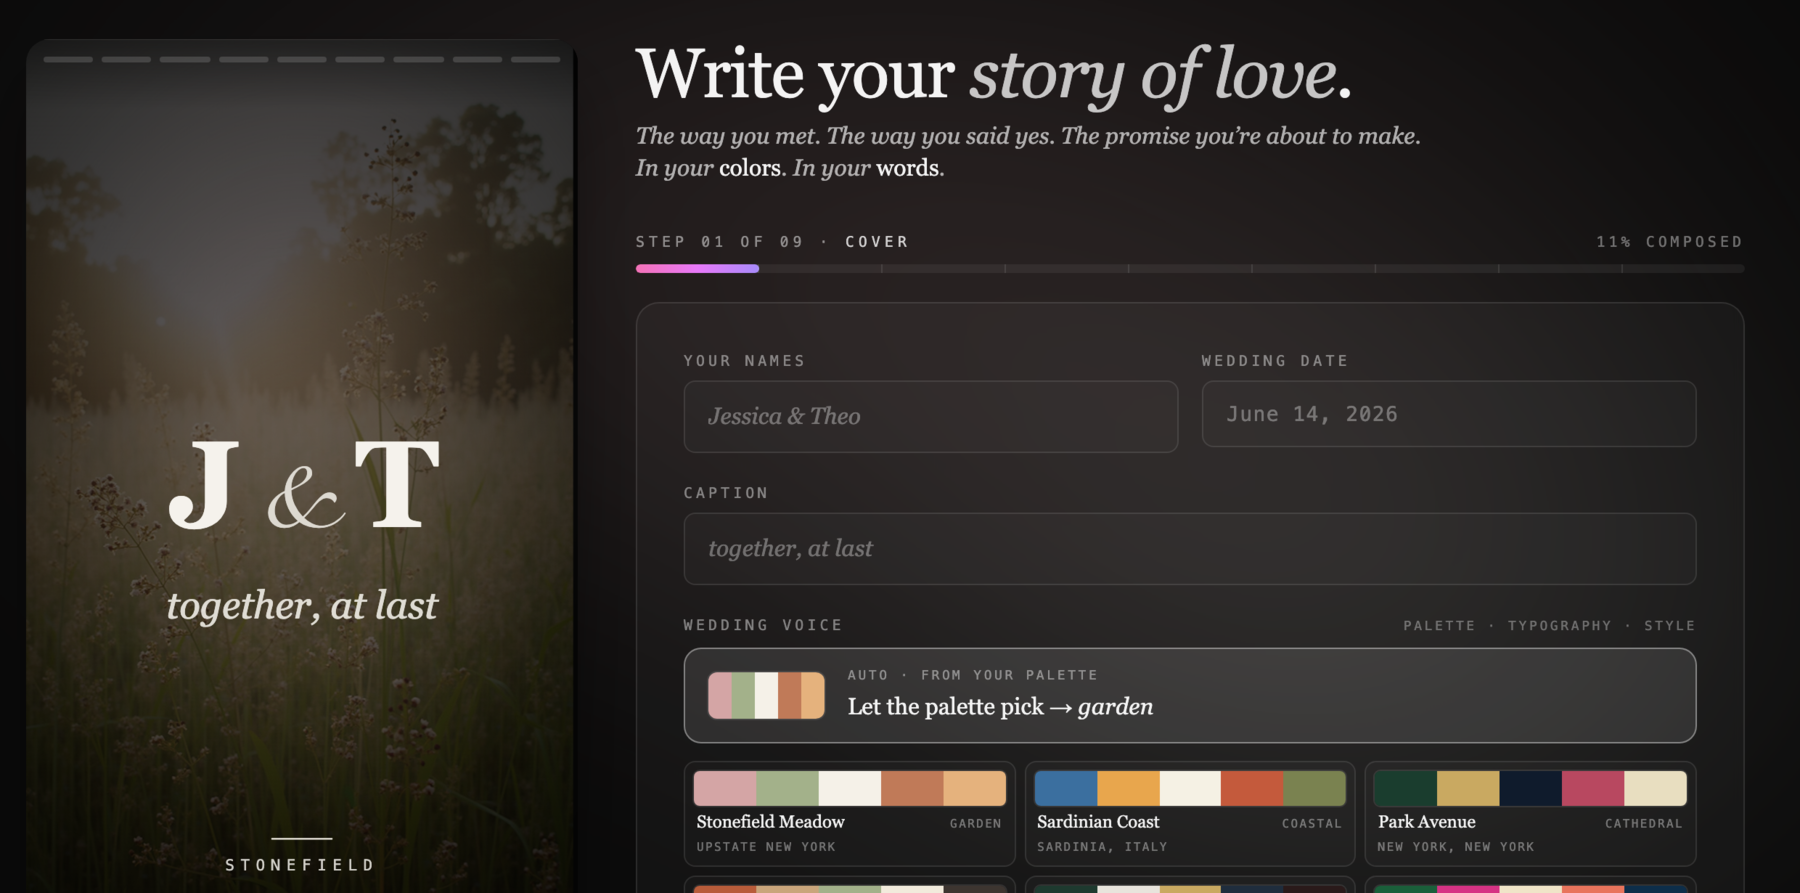
Task: Click the 'PALETTE · TYPOGRAPHY · STYLE' label
Action: (1549, 626)
